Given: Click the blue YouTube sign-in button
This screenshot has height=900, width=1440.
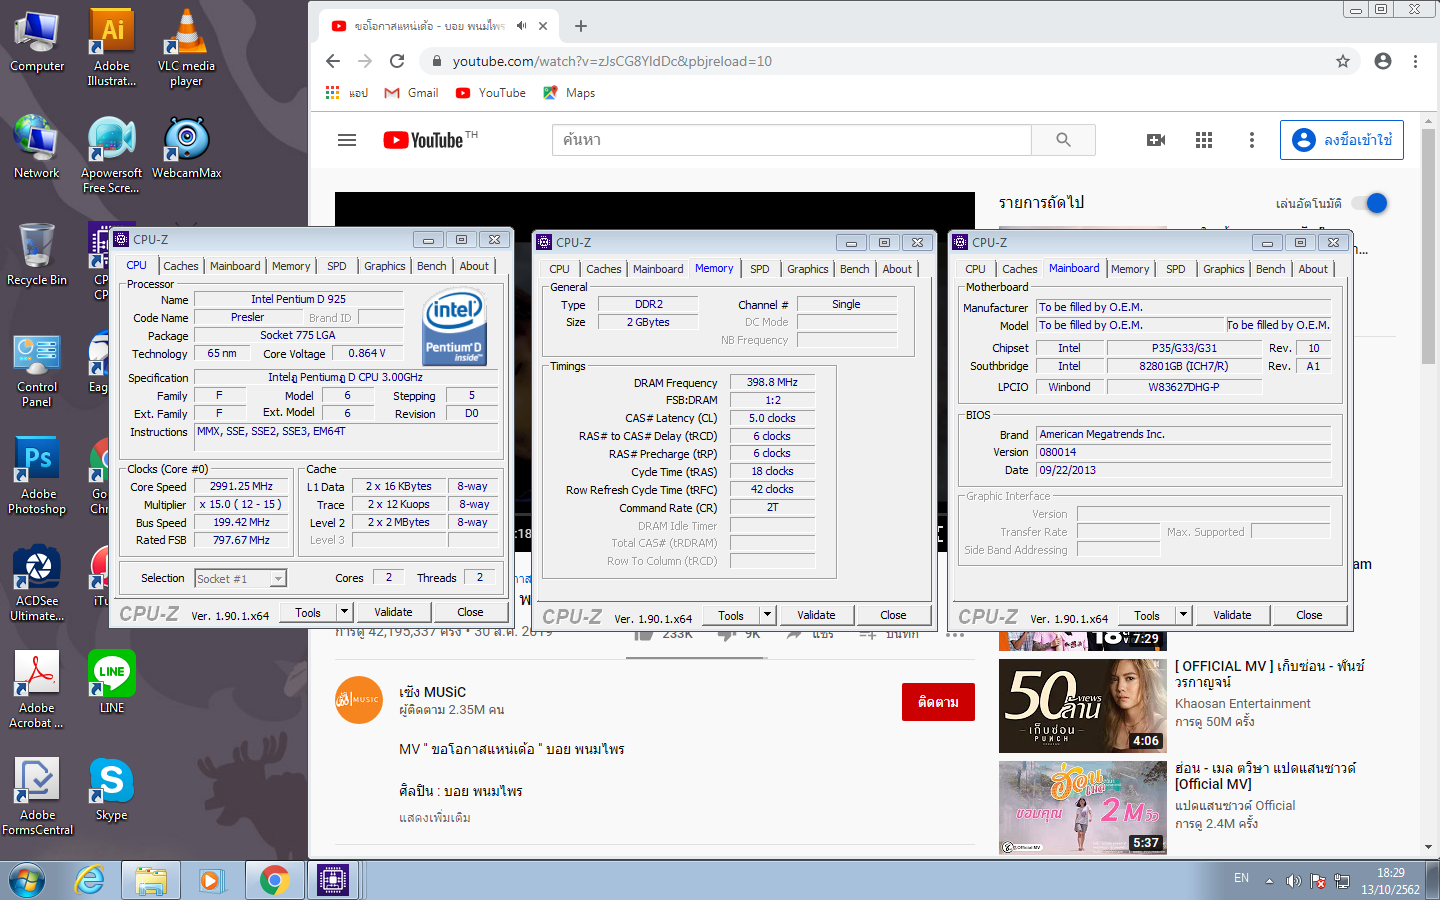Looking at the screenshot, I should (x=1342, y=140).
